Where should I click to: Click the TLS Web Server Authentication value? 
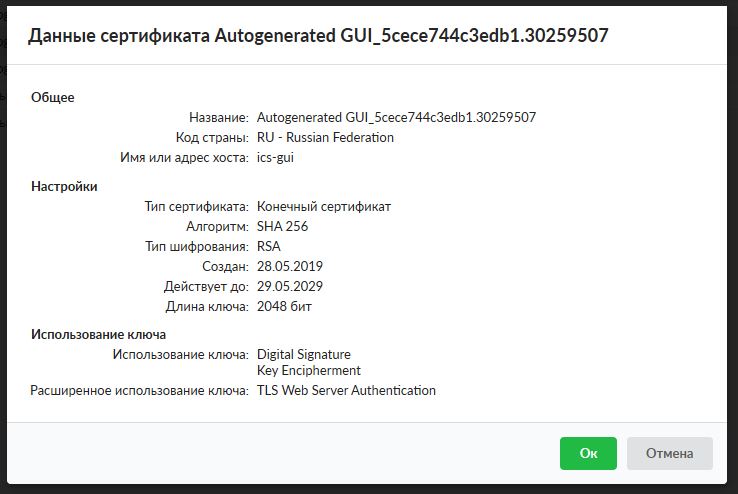346,390
